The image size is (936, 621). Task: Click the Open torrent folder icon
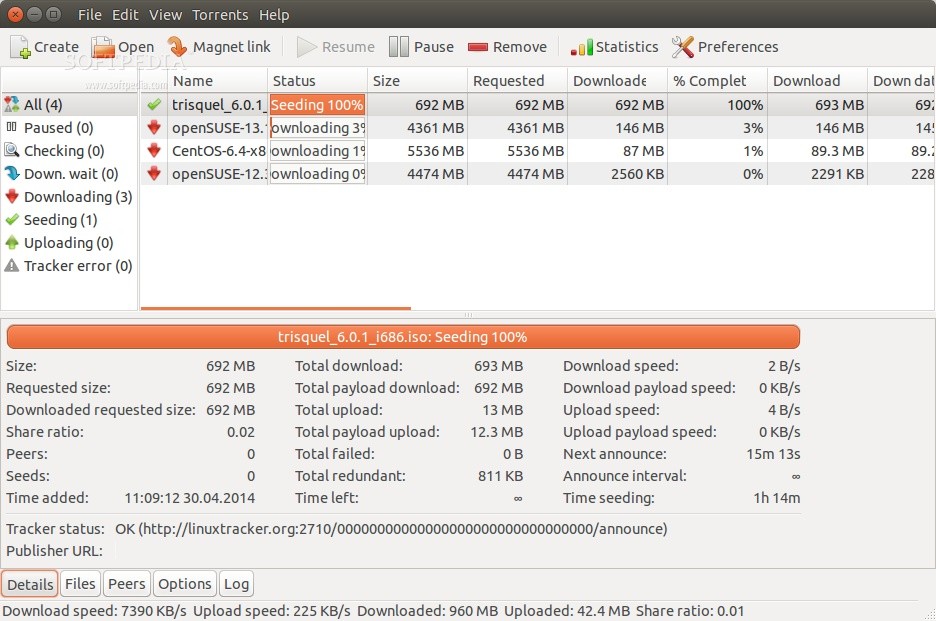point(103,47)
